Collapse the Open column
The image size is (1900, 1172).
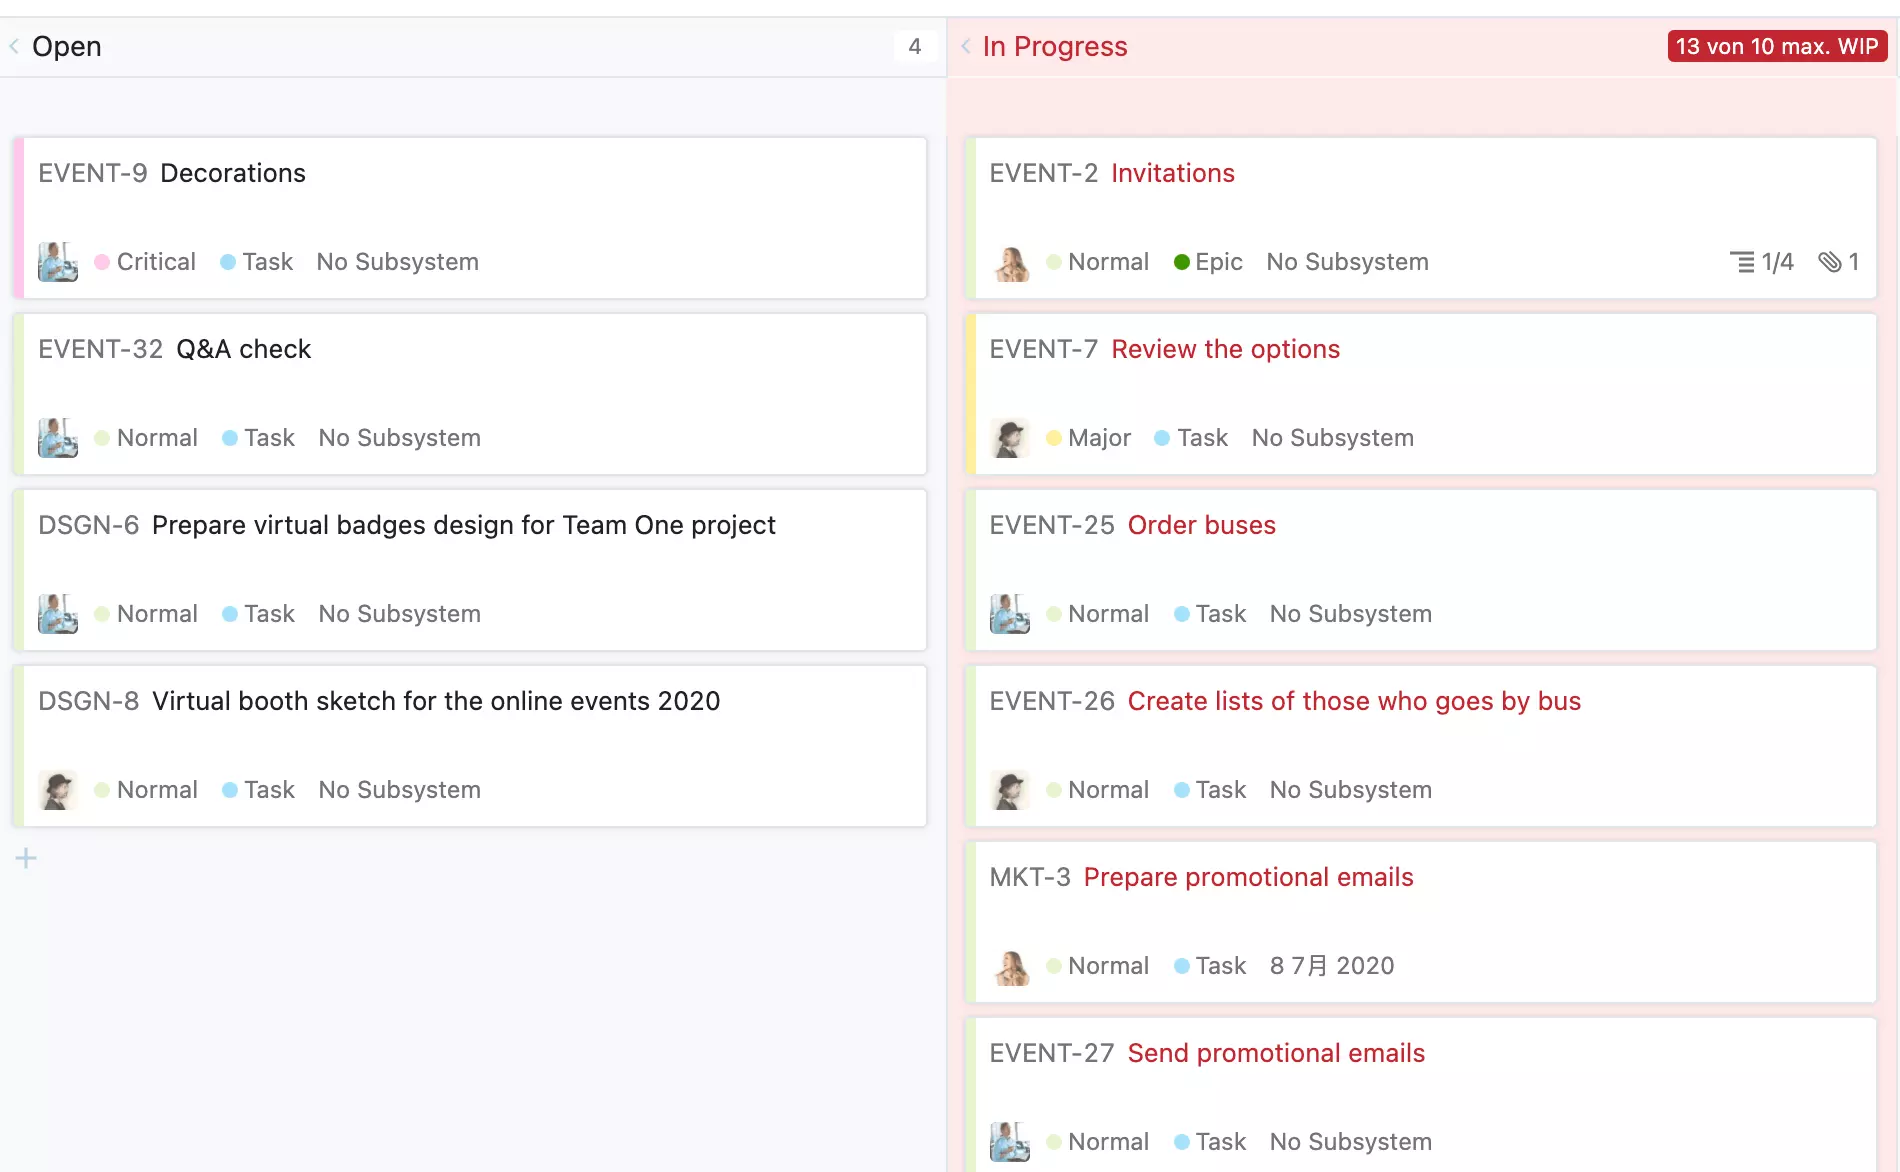pos(14,46)
